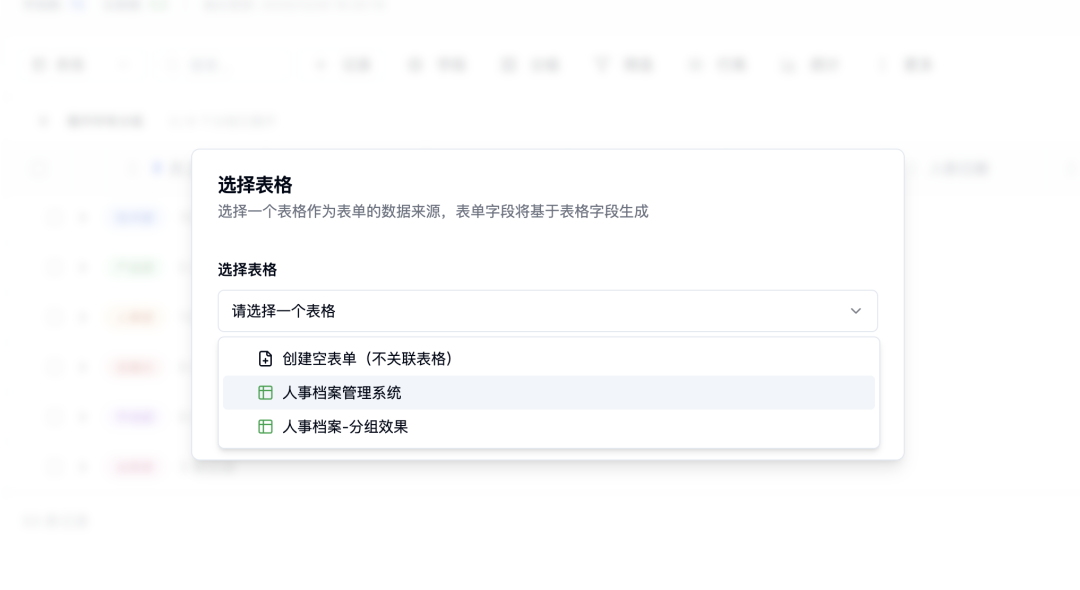Screen dimensions: 1080x590
Task: Click the expand arrow beside the view name
Action: click(x=42, y=120)
